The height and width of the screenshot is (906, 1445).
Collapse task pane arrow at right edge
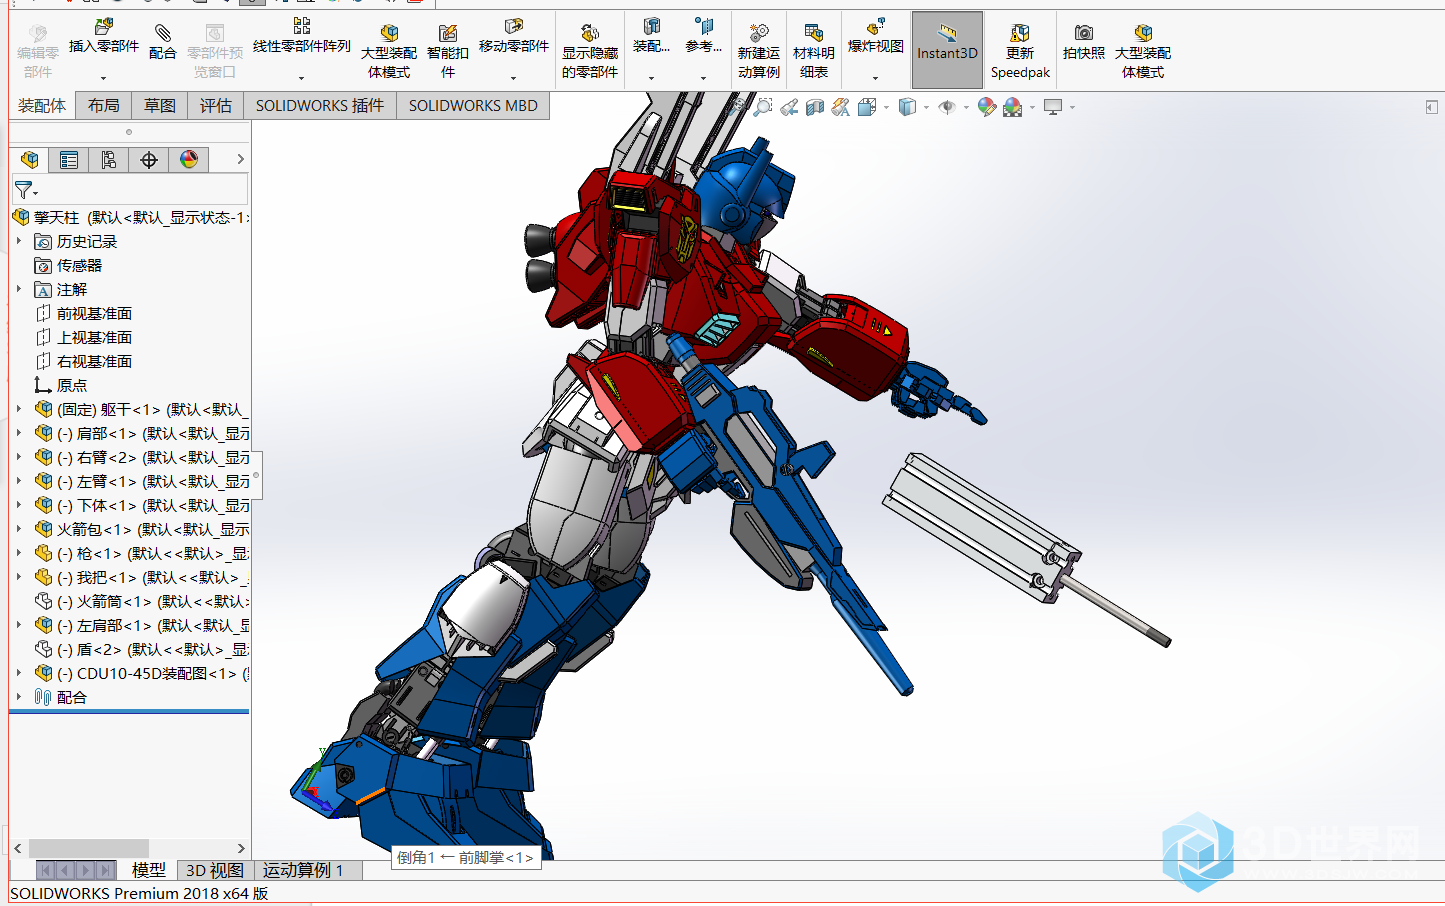pyautogui.click(x=1431, y=107)
